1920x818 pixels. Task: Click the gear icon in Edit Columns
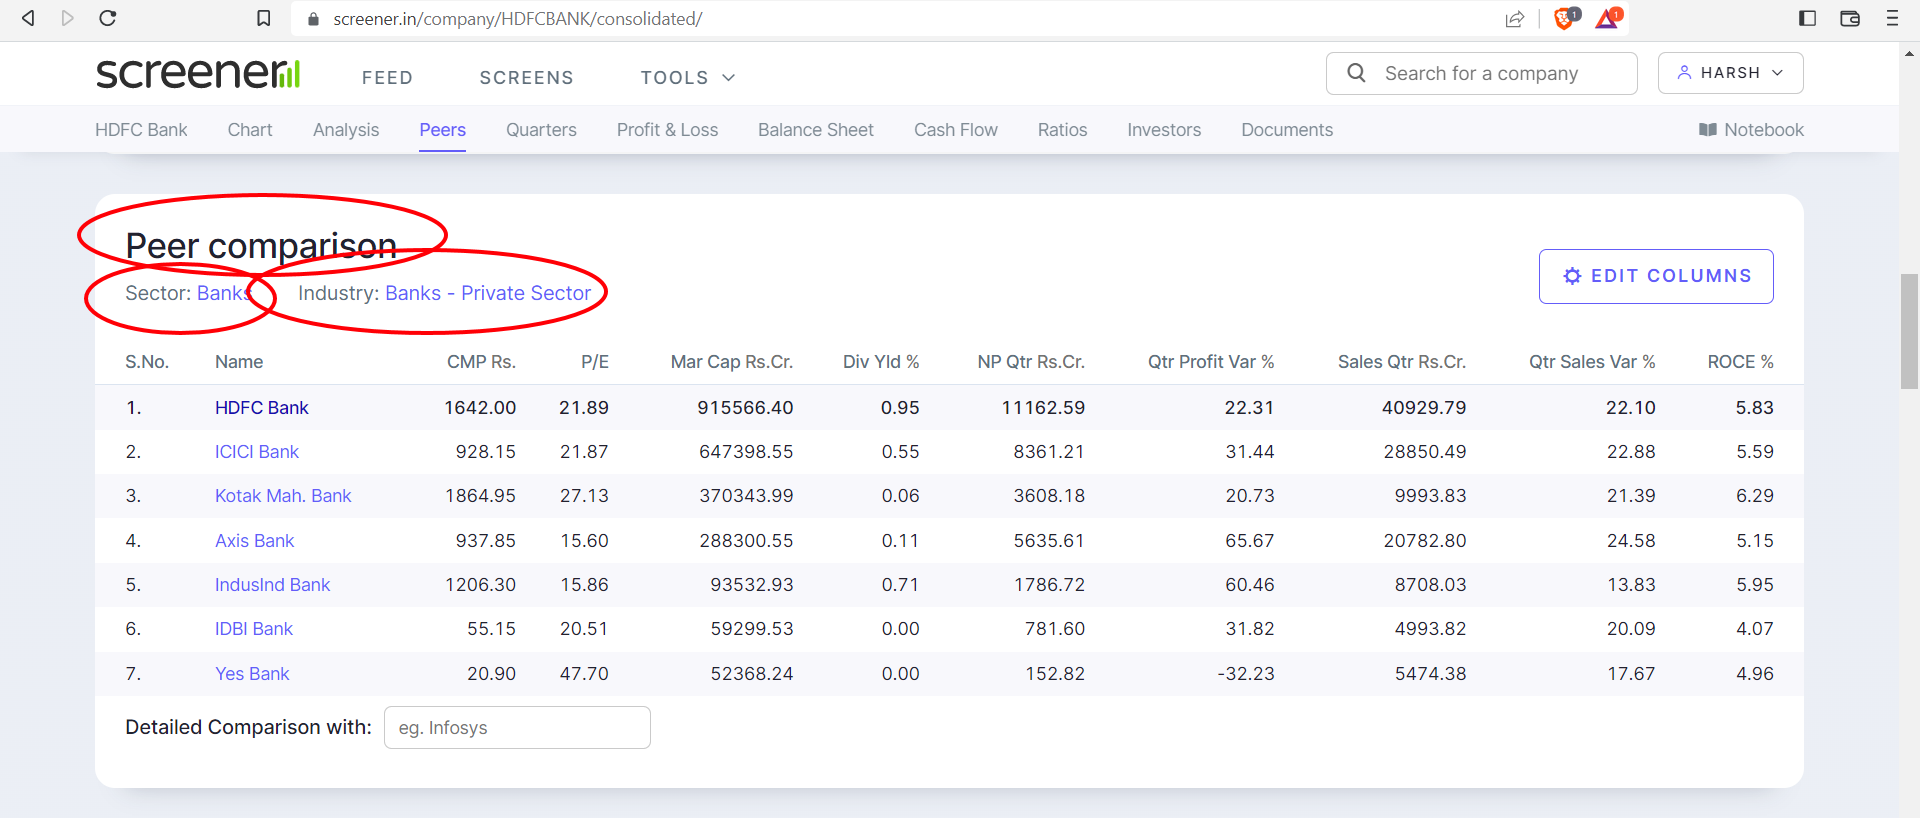[1572, 276]
